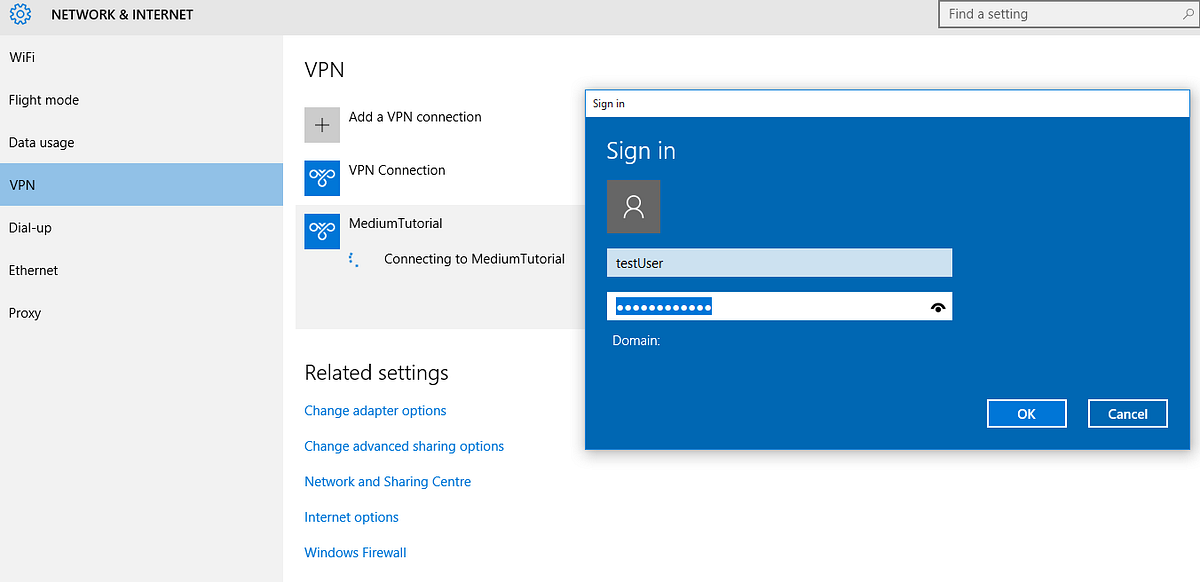This screenshot has width=1200, height=582.
Task: Open Data usage section
Action: click(141, 142)
